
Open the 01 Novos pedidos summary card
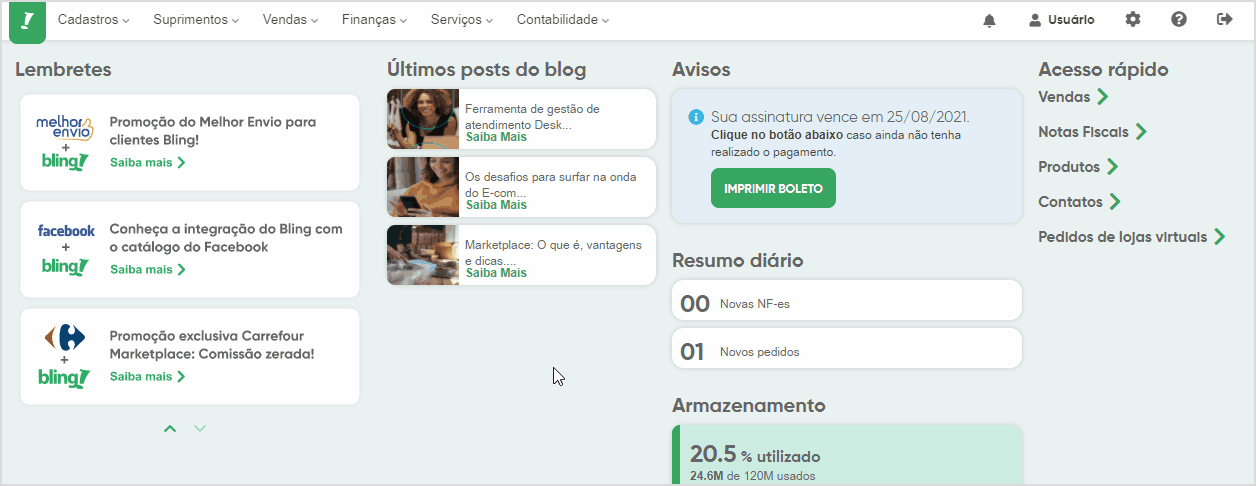point(847,348)
